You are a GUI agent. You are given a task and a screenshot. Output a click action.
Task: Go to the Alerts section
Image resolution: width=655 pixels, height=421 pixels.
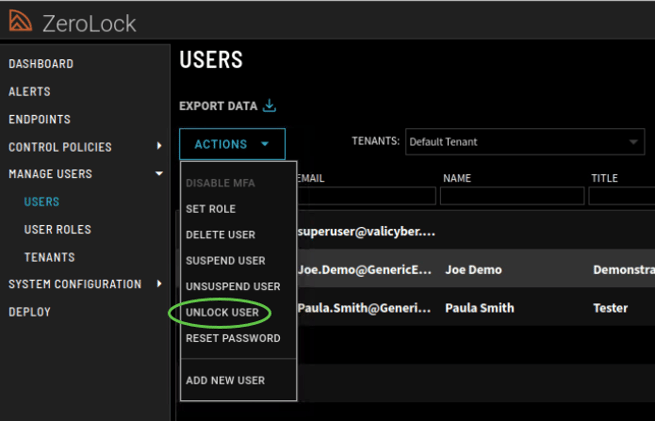point(29,91)
